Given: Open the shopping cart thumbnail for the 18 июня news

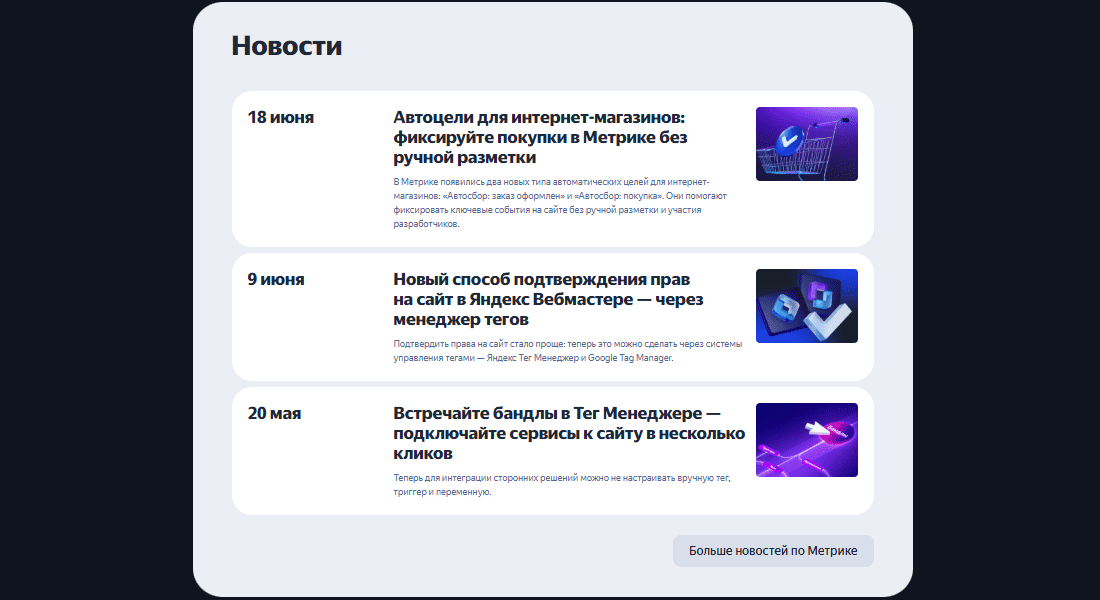Looking at the screenshot, I should pos(807,144).
